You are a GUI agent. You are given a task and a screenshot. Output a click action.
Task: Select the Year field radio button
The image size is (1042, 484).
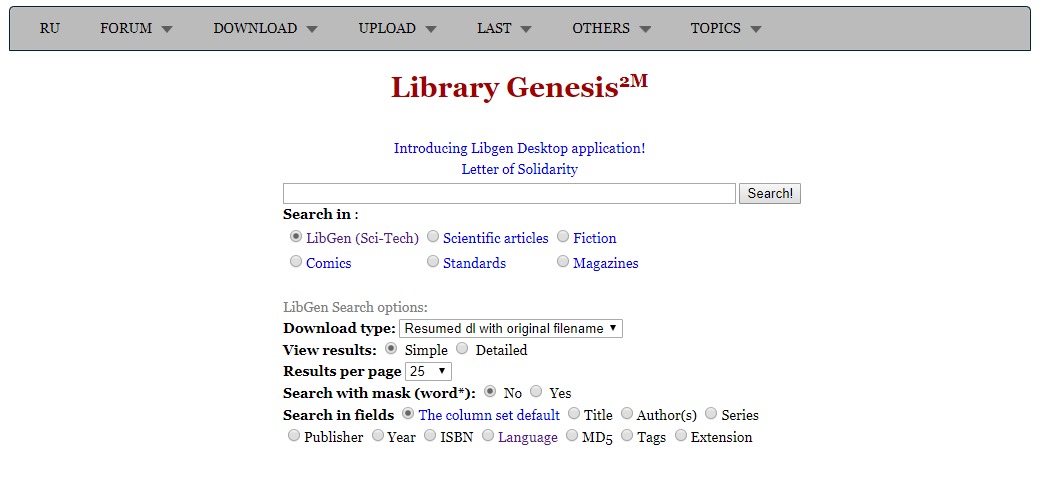tap(377, 435)
